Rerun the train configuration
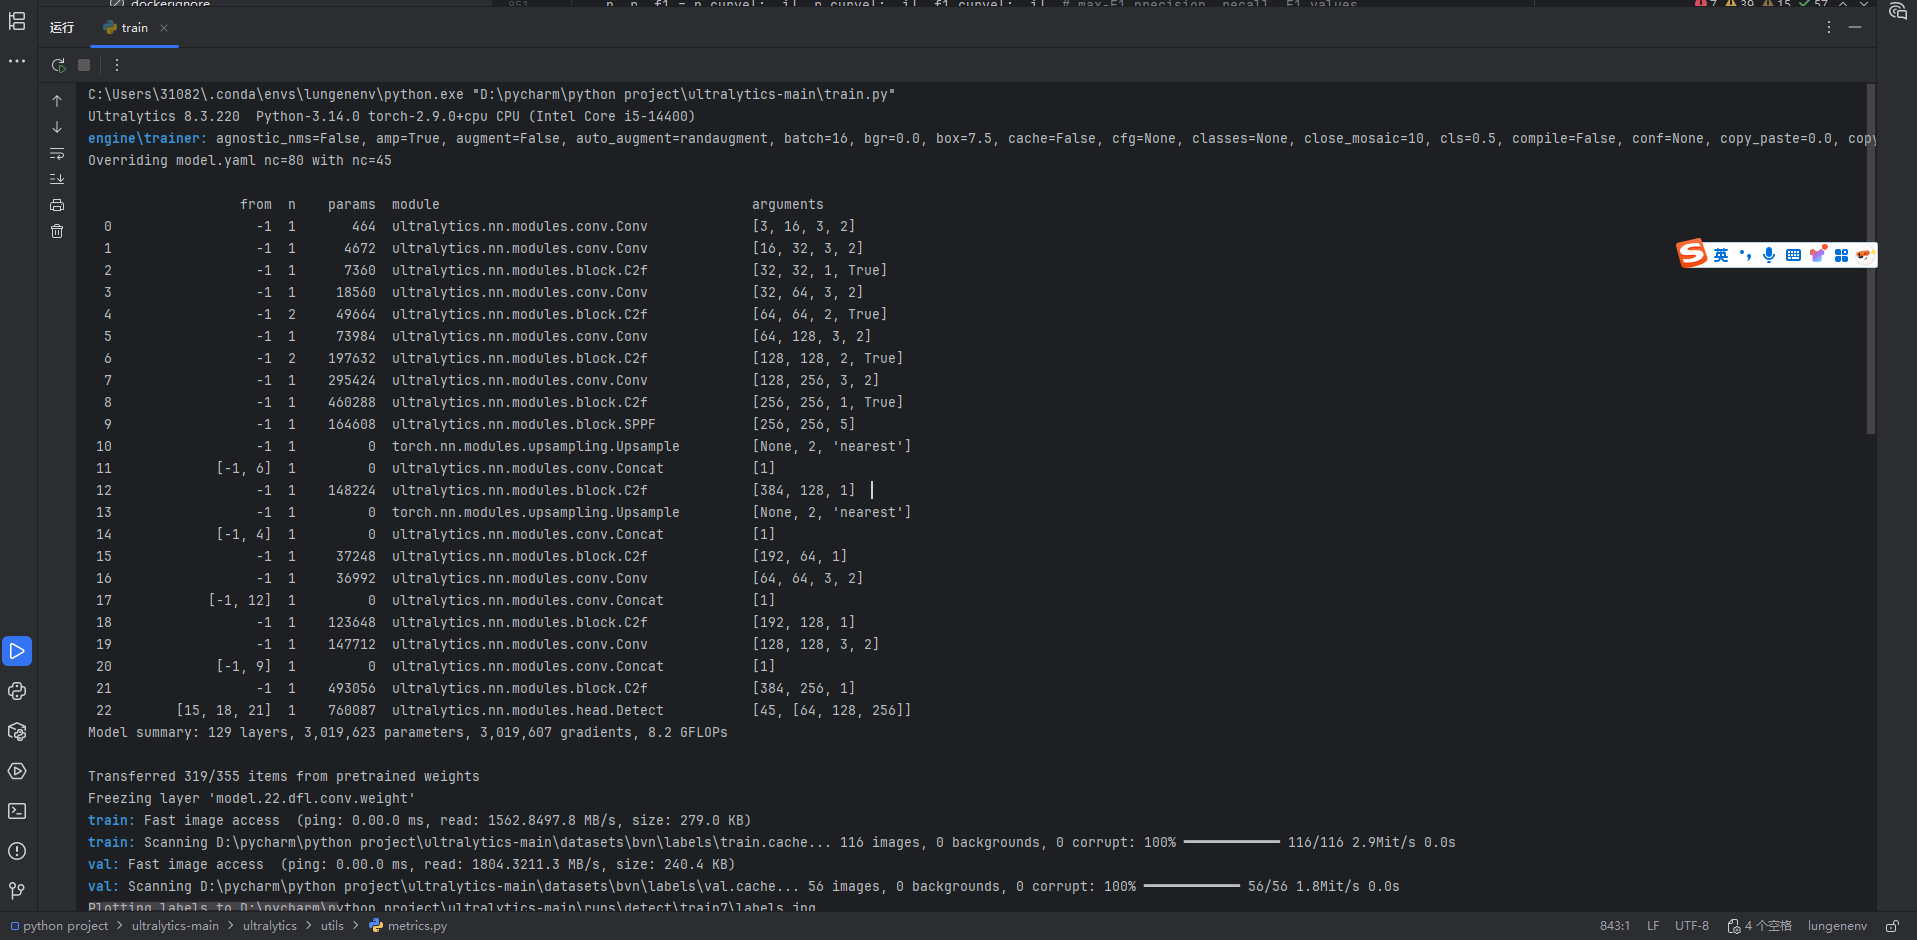1917x940 pixels. (x=58, y=65)
